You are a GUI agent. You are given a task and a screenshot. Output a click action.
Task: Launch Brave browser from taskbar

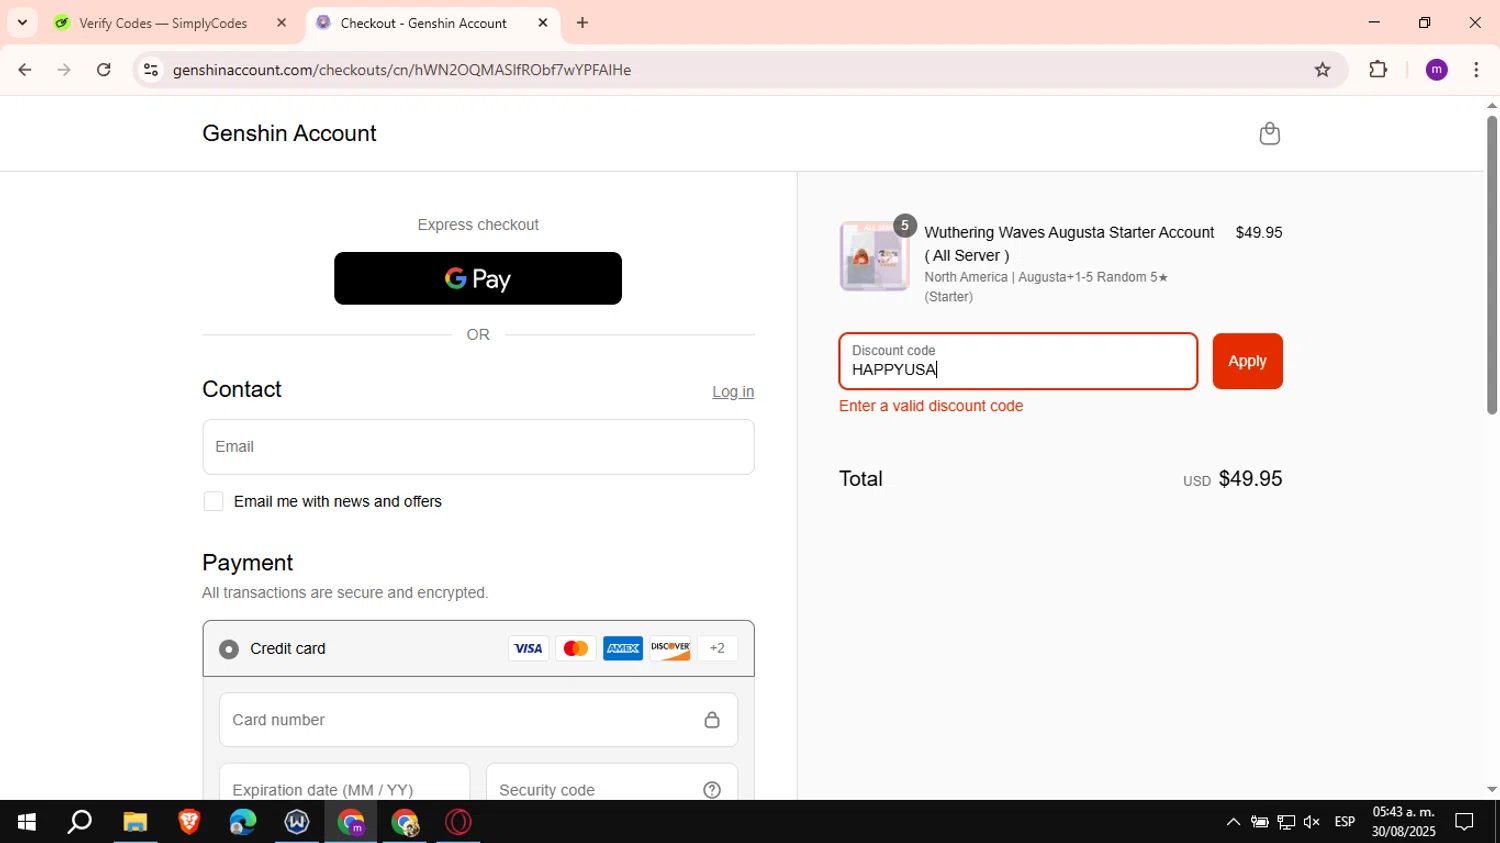(189, 822)
